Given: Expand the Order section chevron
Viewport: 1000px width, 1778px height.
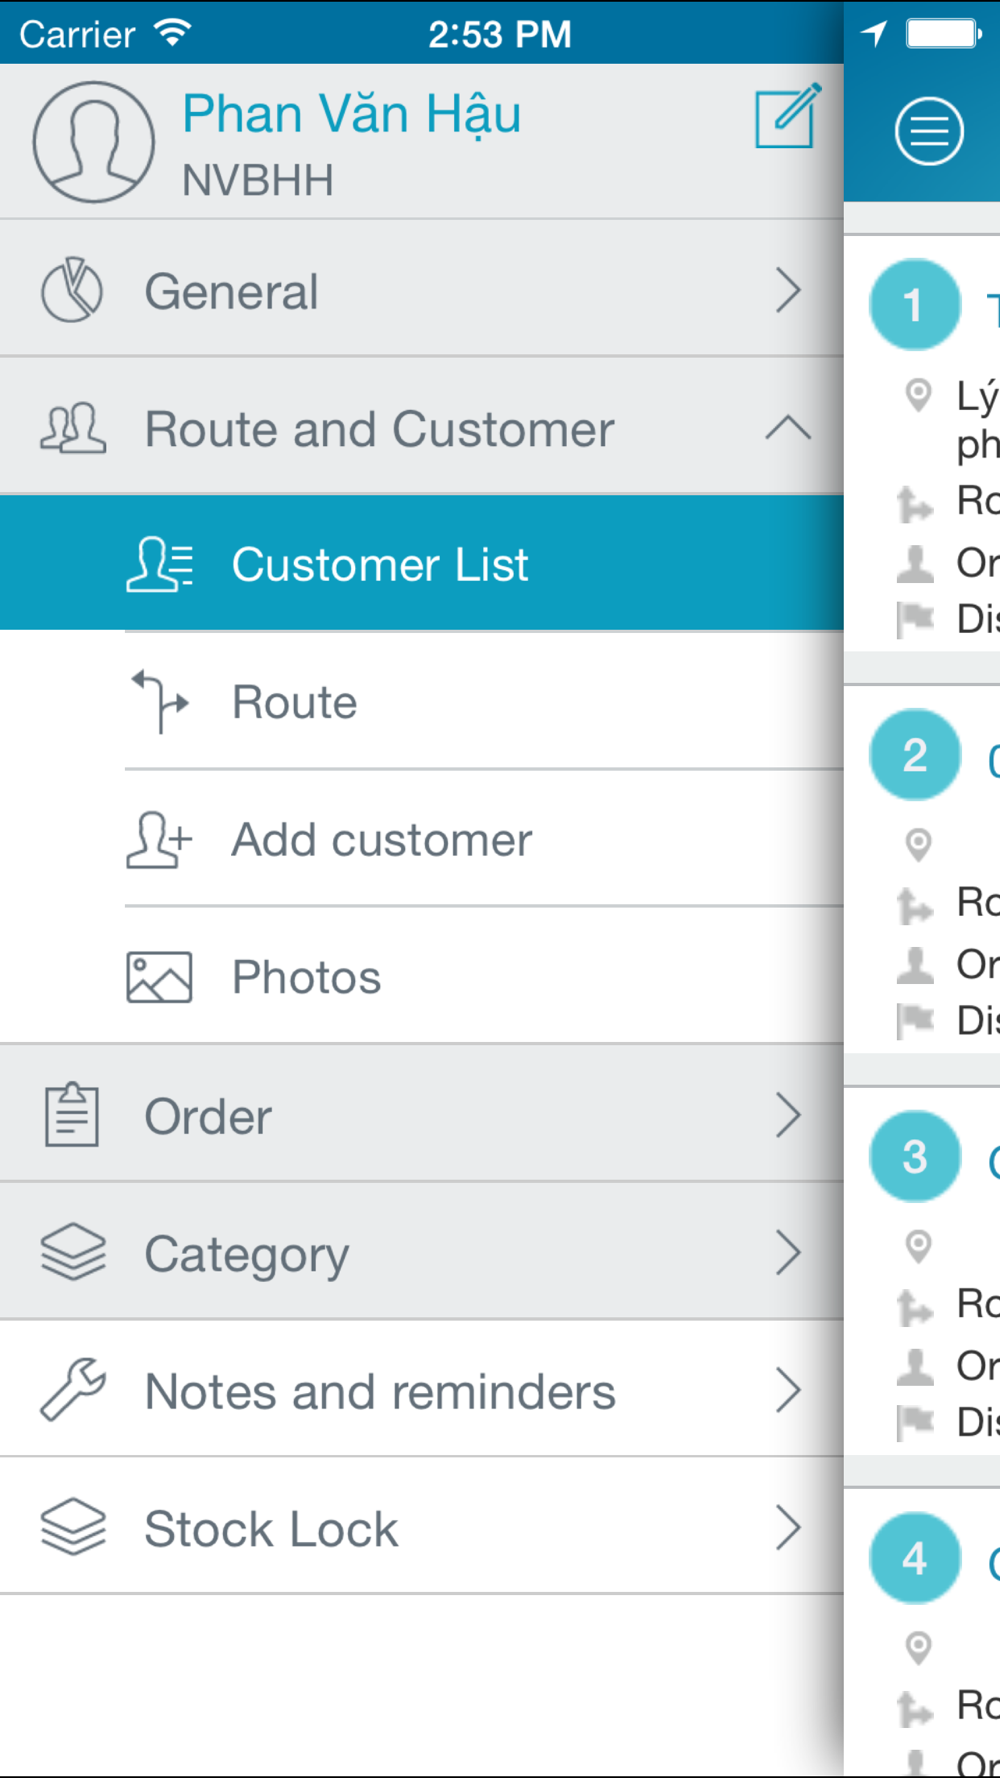Looking at the screenshot, I should [789, 1115].
